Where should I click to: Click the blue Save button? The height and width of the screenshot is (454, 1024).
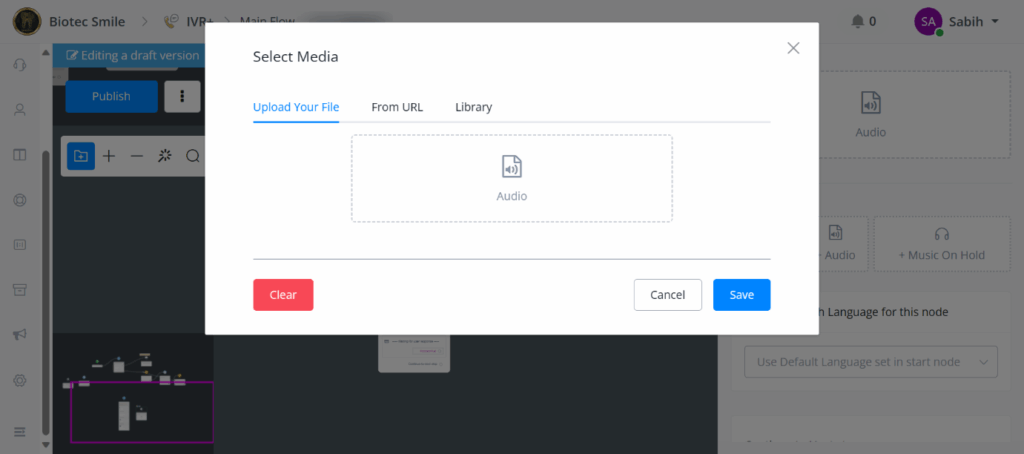[x=741, y=295]
